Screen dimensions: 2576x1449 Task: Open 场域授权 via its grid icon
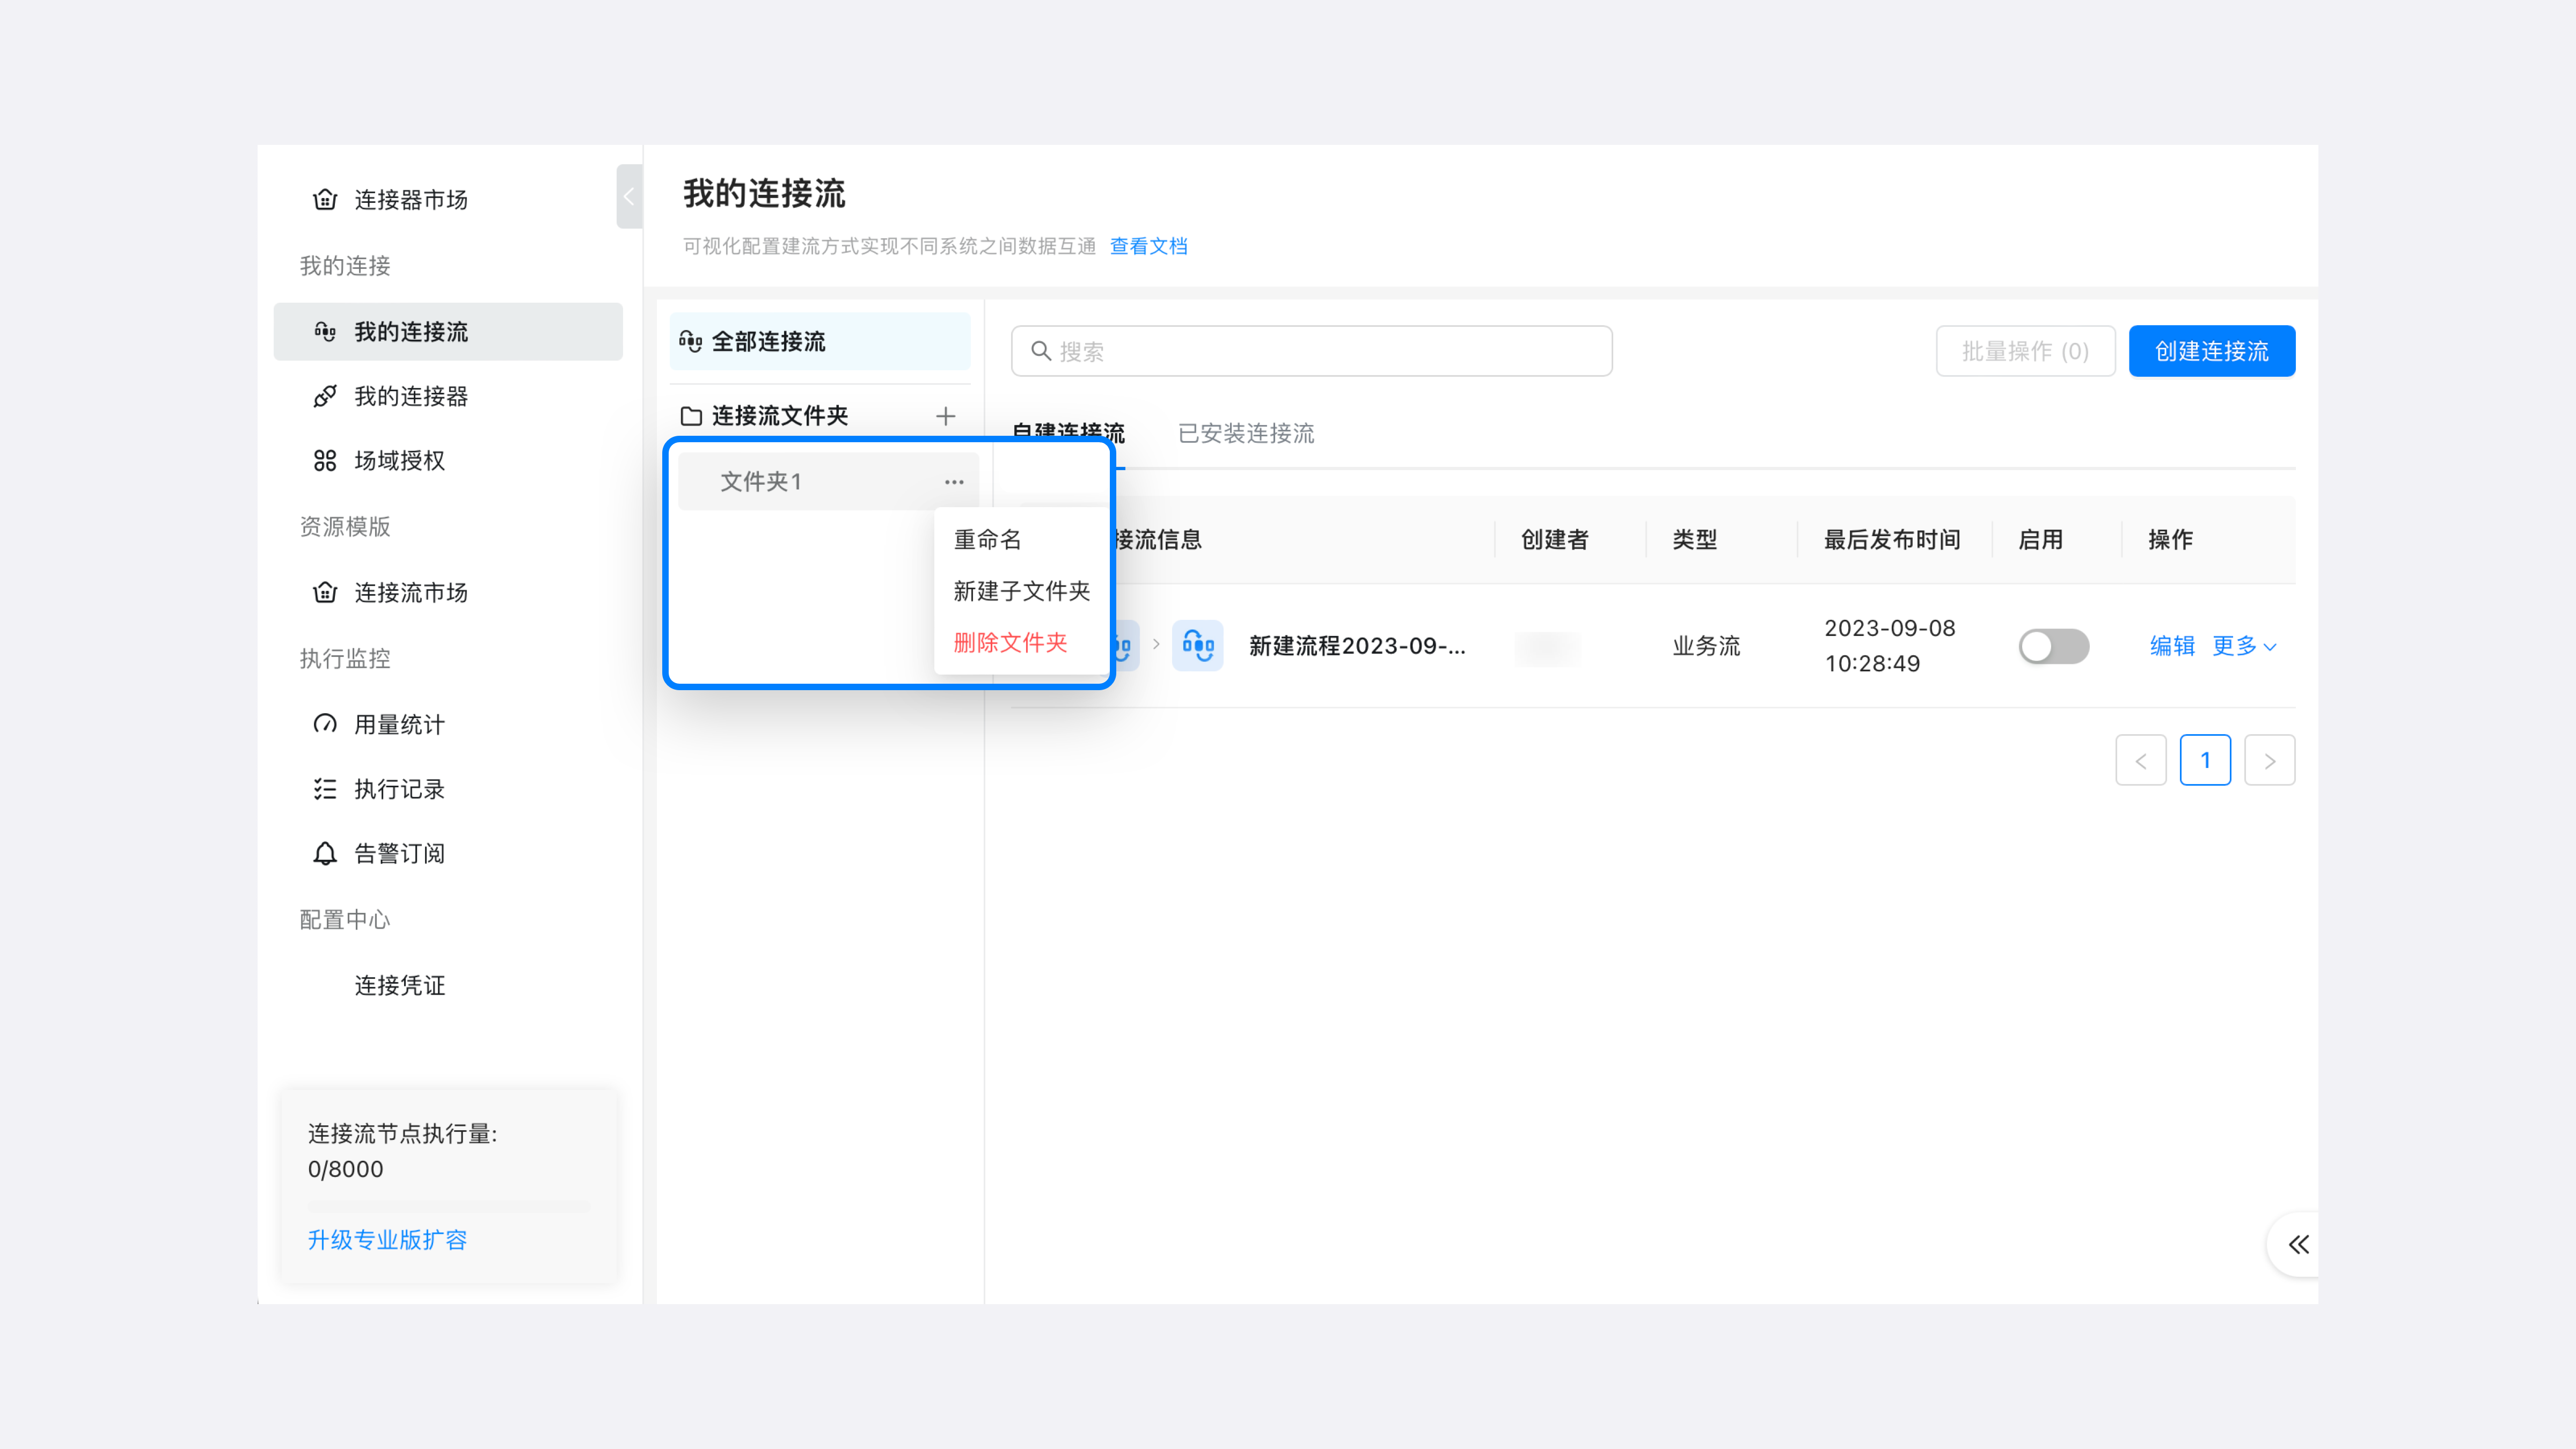coord(325,460)
